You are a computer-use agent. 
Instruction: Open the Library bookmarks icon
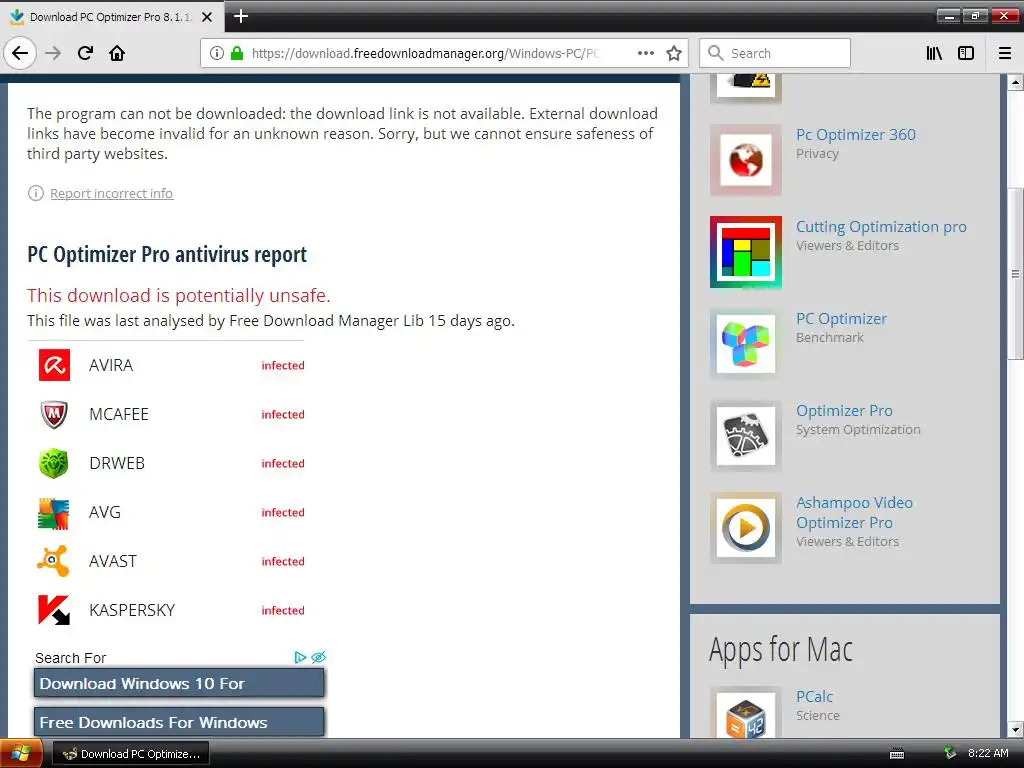[x=935, y=53]
